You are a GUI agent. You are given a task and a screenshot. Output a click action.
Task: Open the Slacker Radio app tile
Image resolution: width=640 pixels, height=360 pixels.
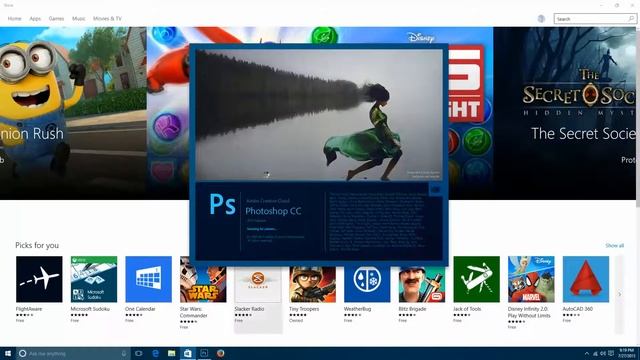click(x=258, y=284)
